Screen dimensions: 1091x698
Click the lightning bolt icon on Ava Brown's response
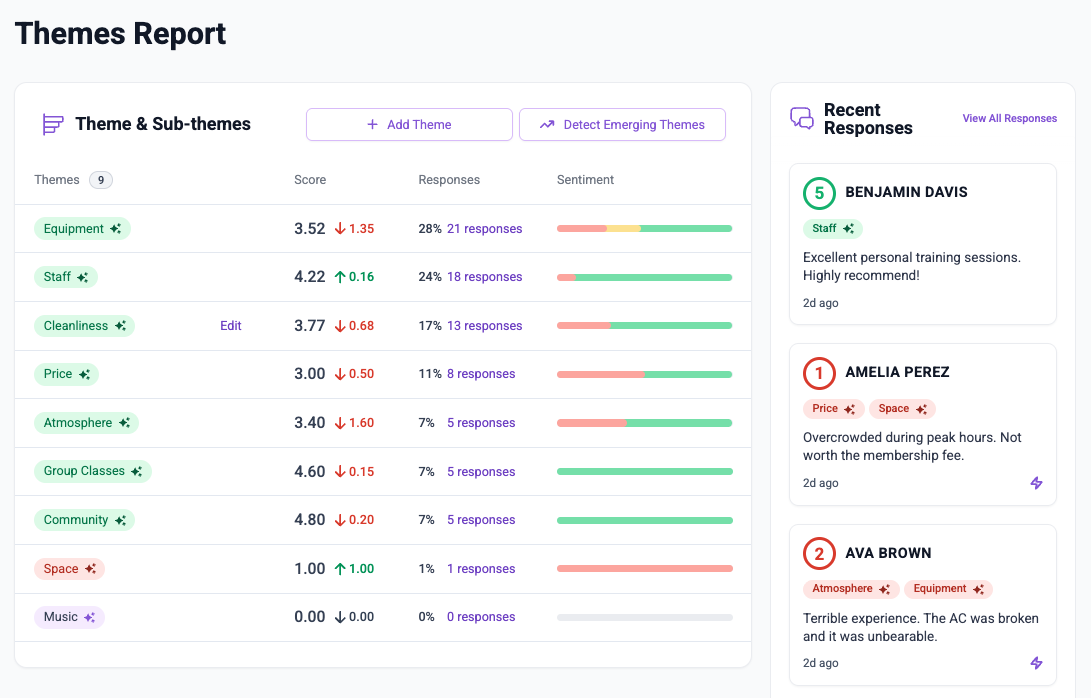pyautogui.click(x=1036, y=663)
